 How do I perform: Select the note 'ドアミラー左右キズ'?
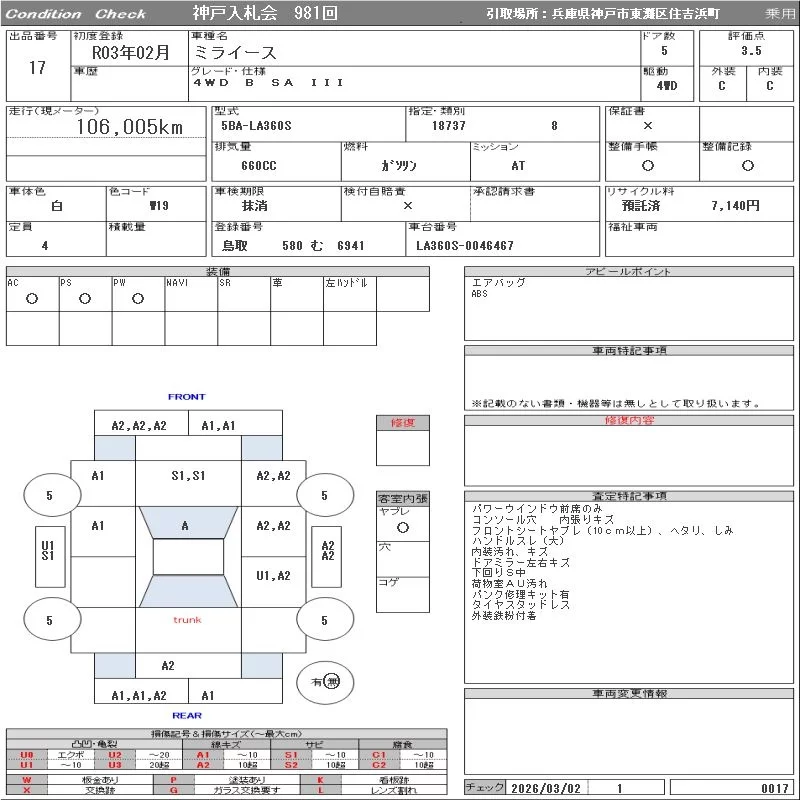click(520, 562)
